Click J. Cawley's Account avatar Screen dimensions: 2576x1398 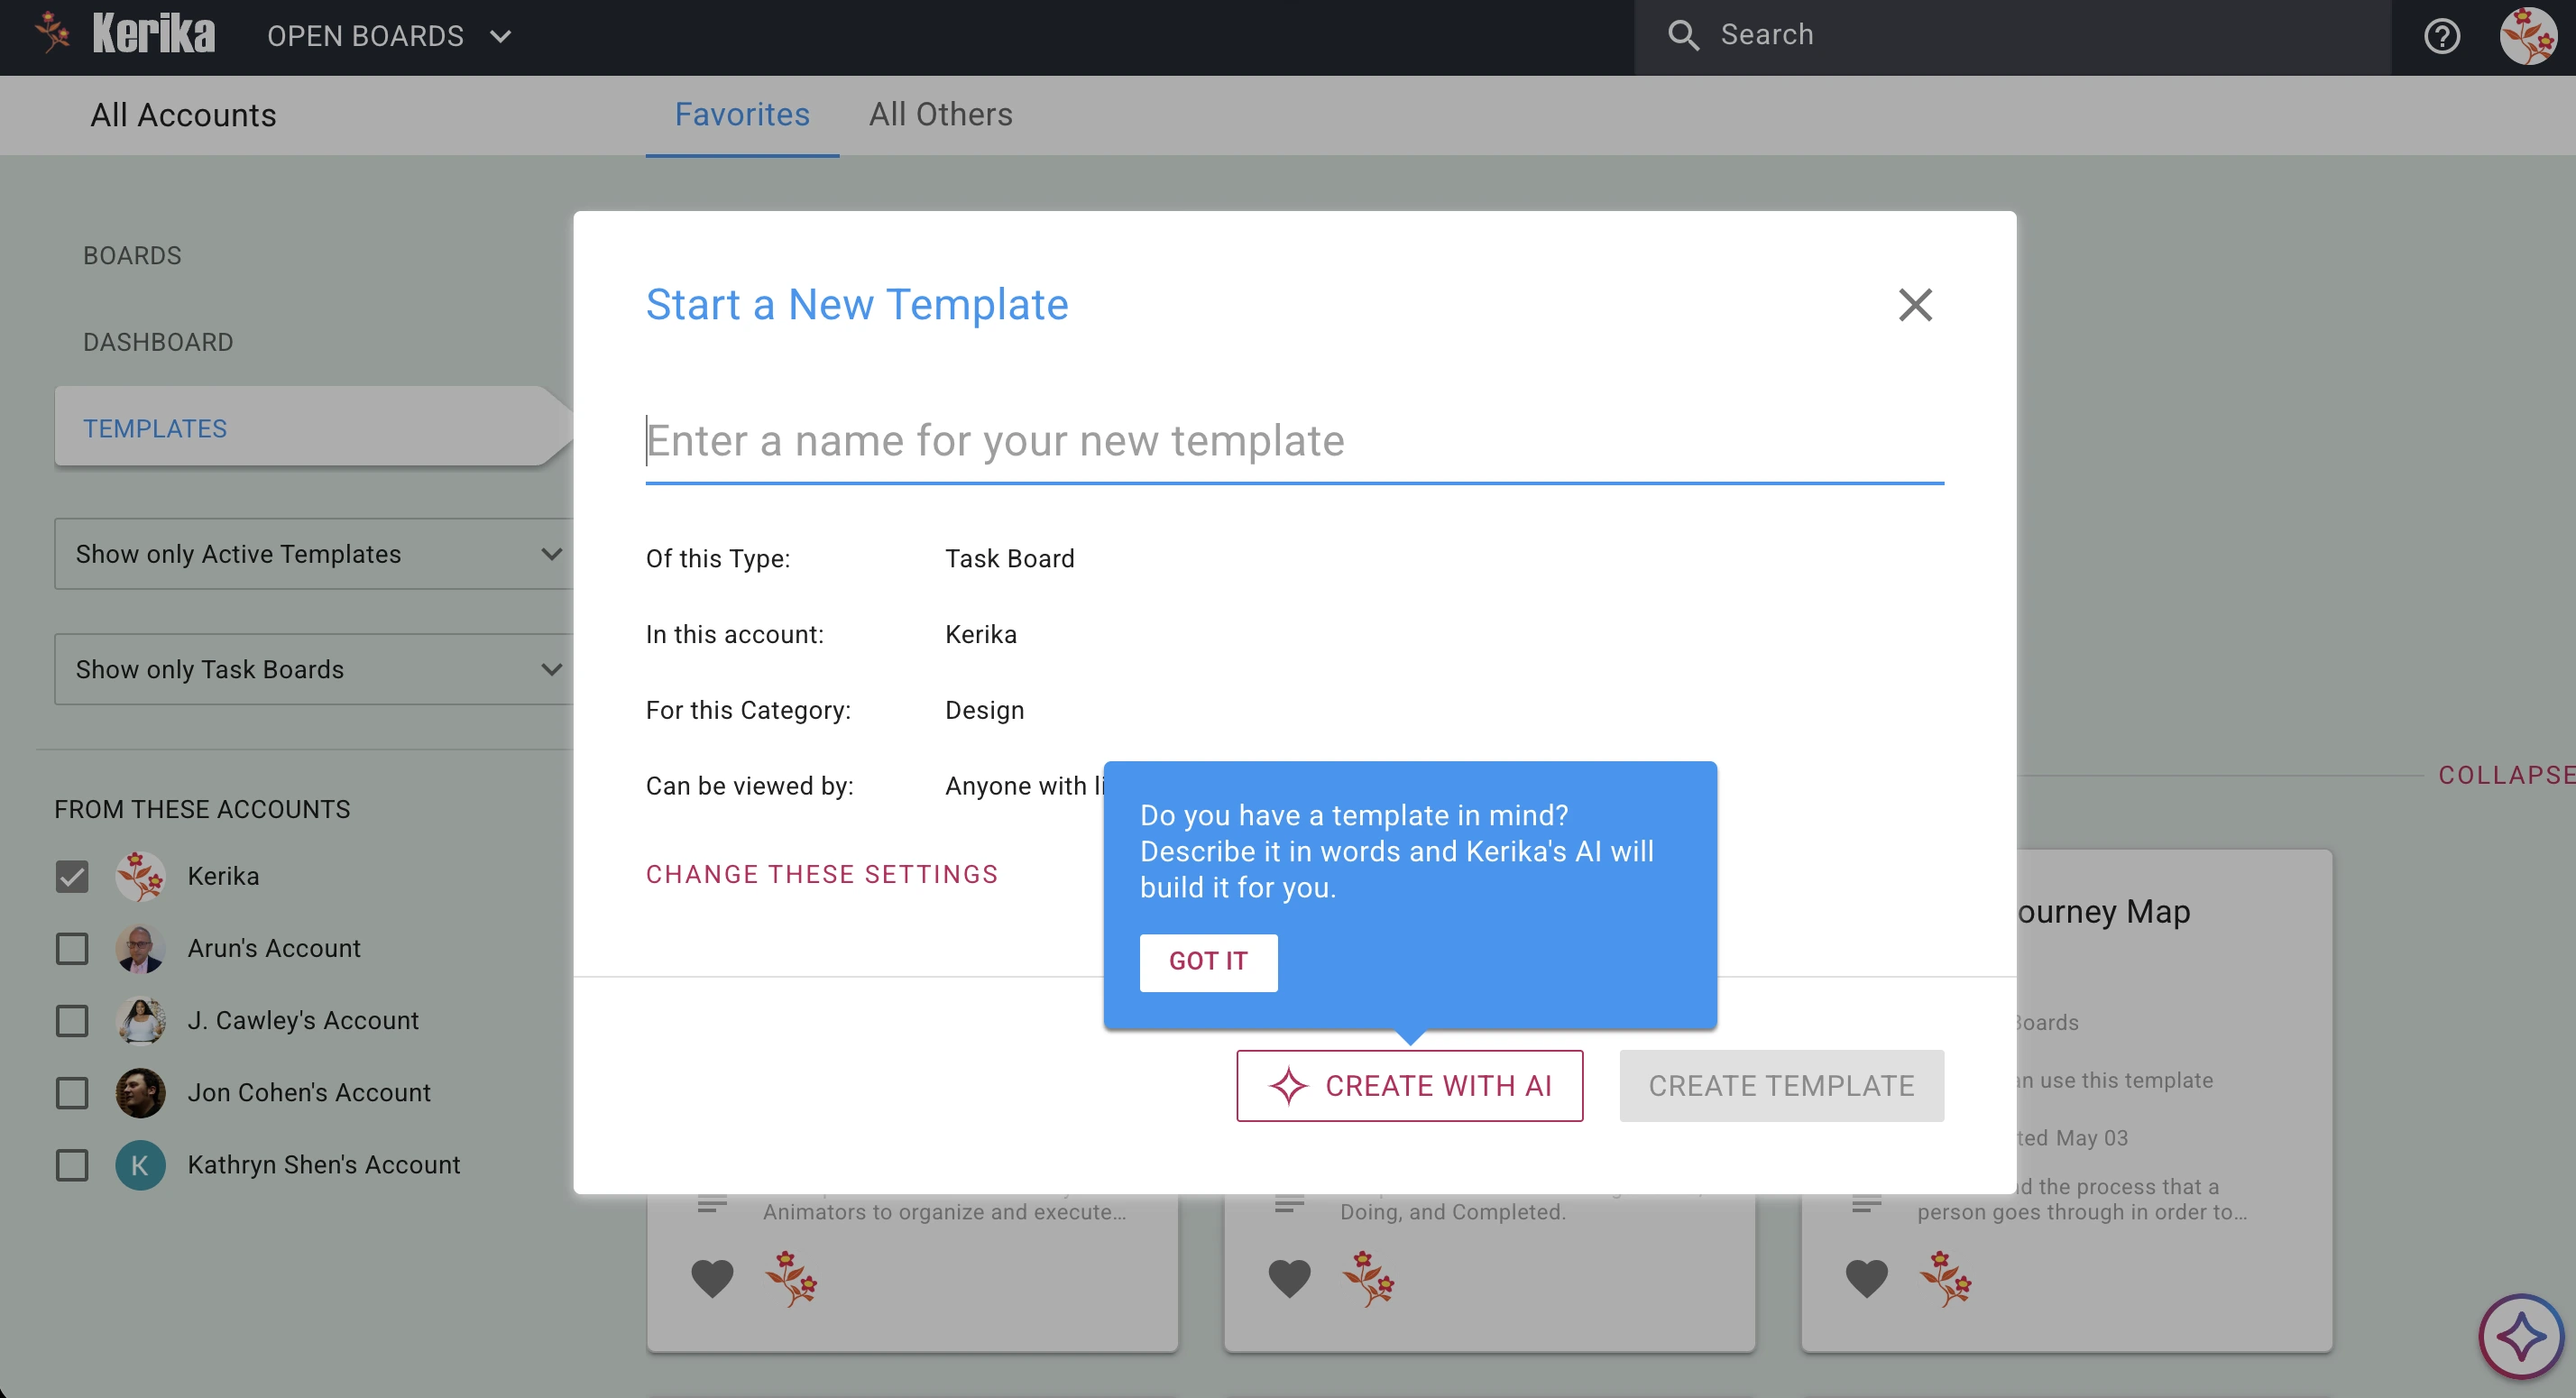pyautogui.click(x=140, y=1020)
